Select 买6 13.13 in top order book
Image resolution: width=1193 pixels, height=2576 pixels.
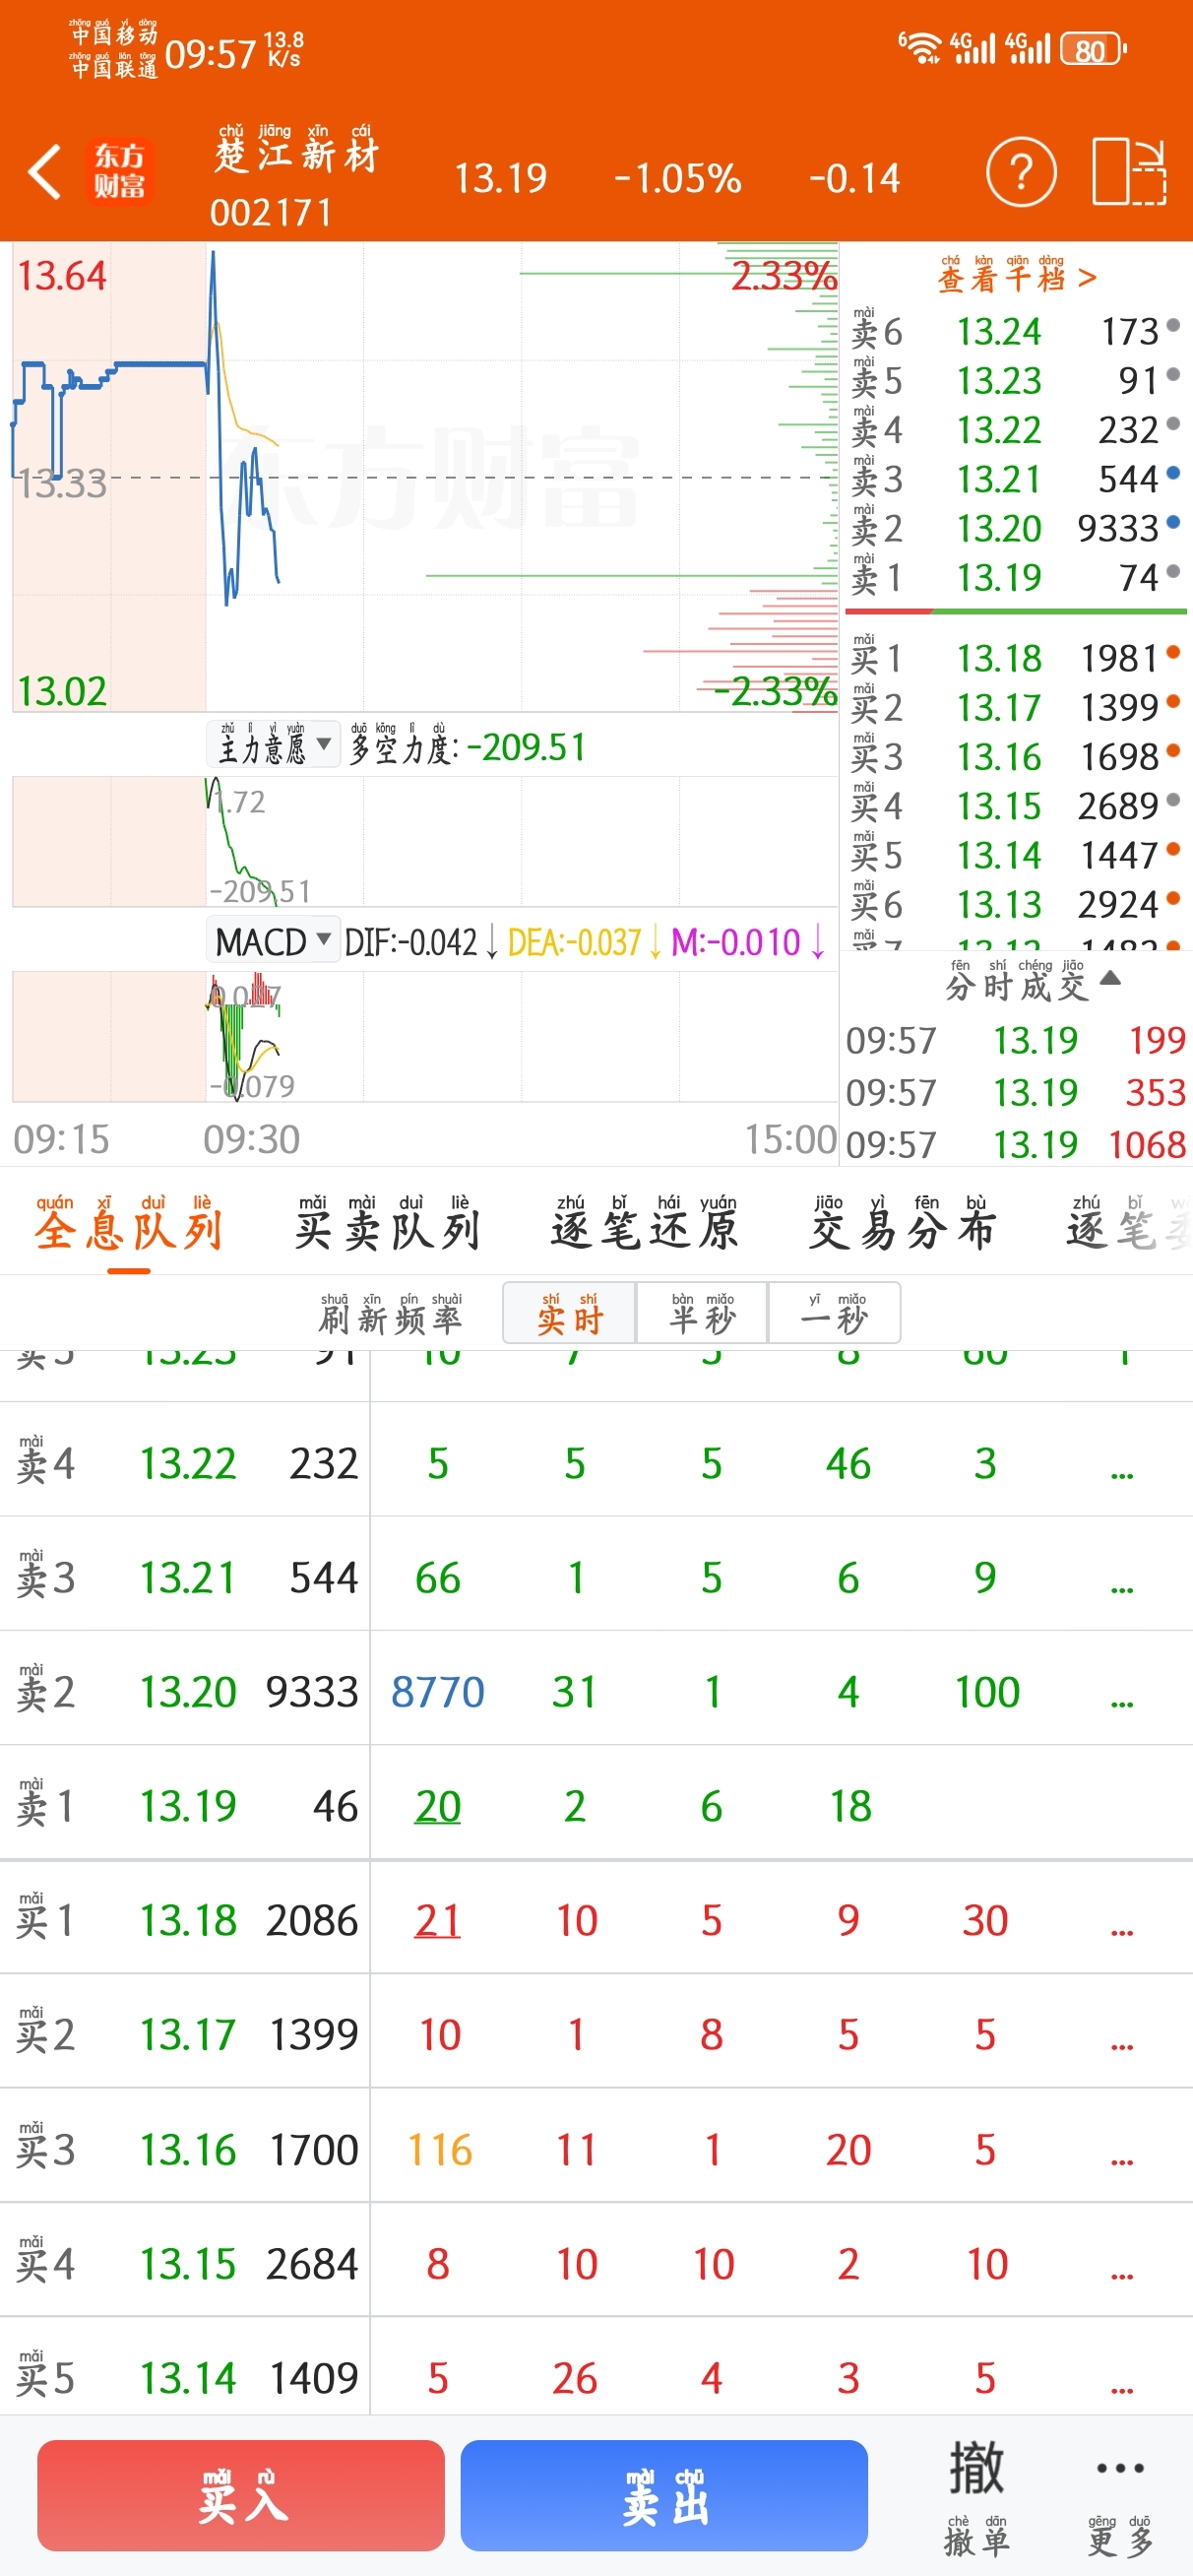[1016, 904]
